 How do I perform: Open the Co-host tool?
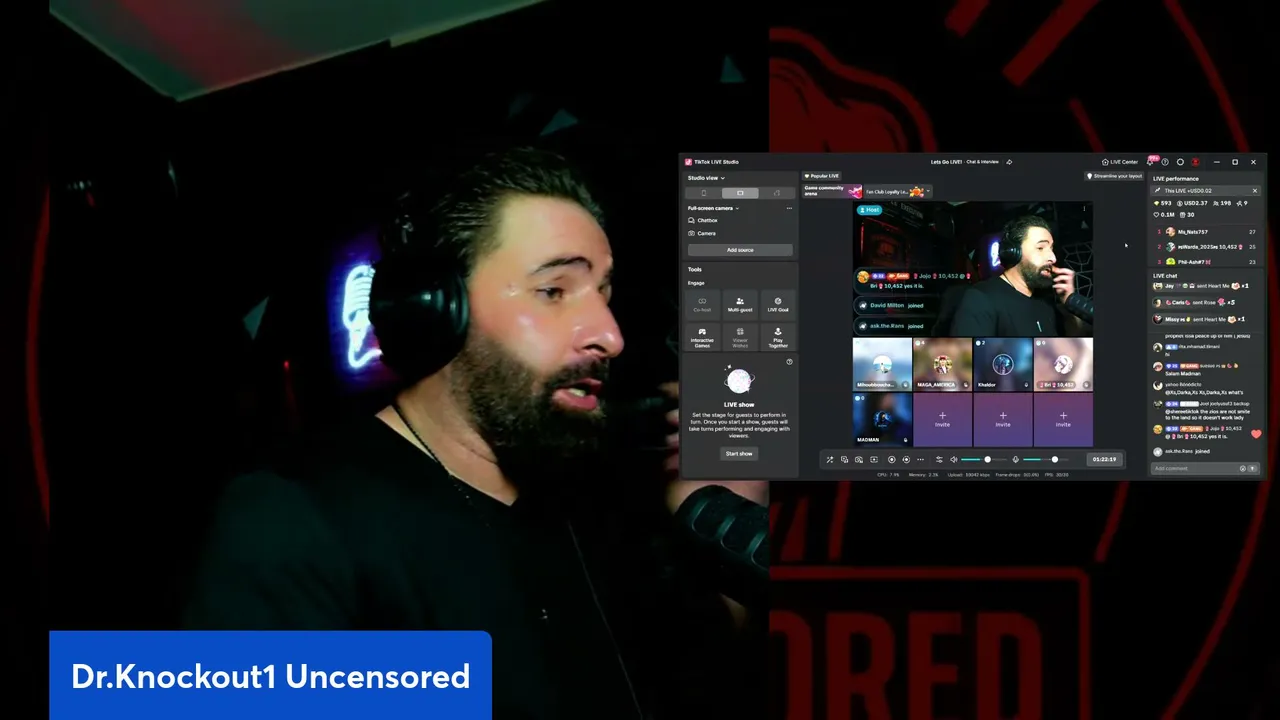(x=702, y=304)
